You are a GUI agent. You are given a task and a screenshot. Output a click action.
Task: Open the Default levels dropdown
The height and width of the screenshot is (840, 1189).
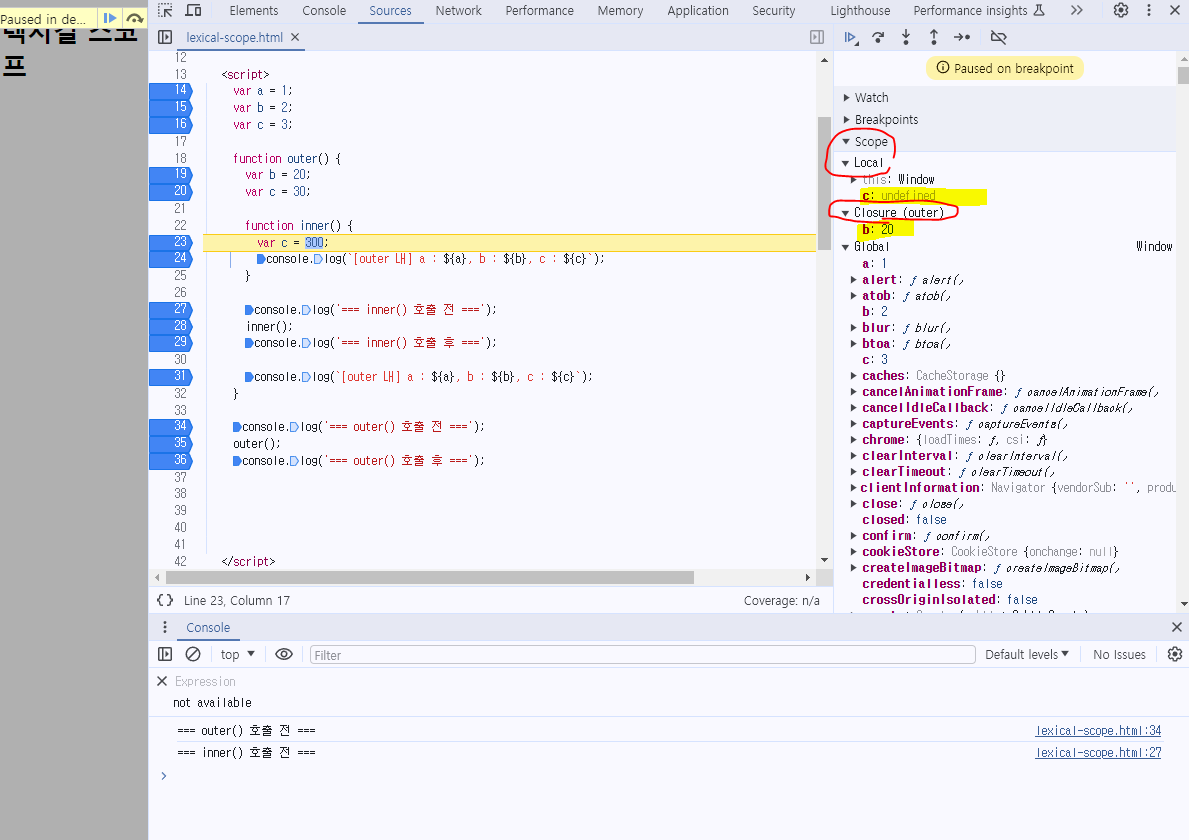click(x=1027, y=654)
